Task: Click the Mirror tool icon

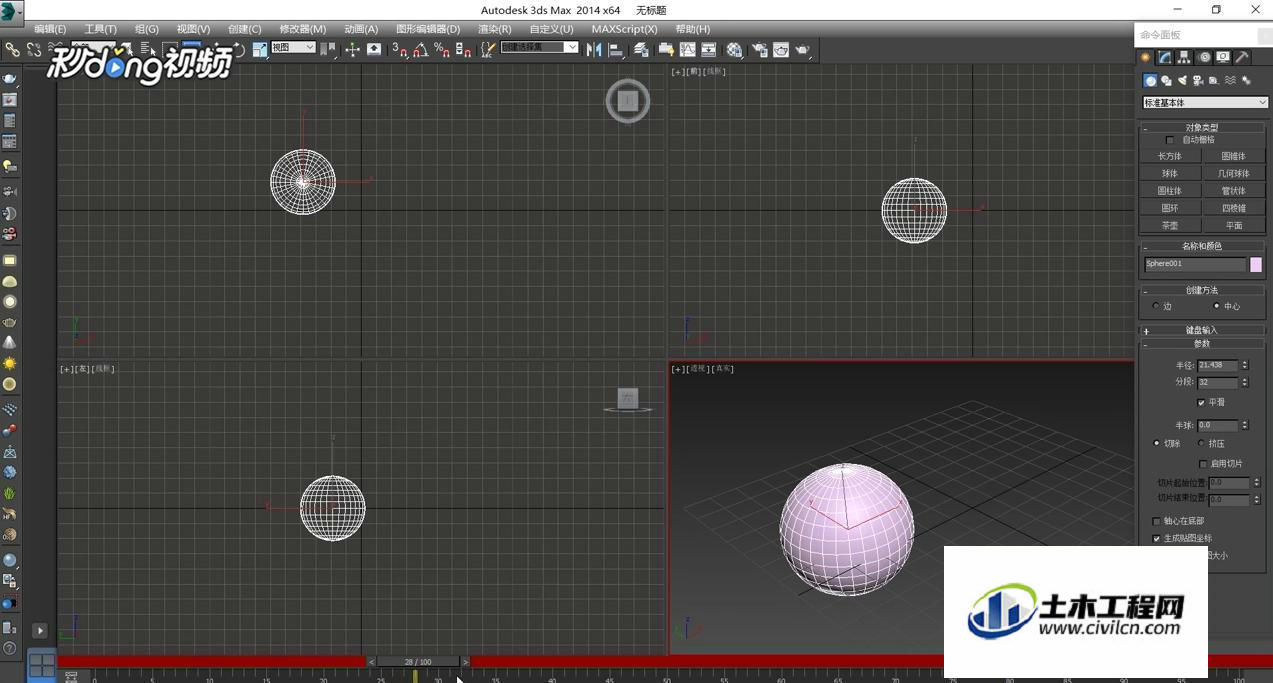Action: [594, 49]
